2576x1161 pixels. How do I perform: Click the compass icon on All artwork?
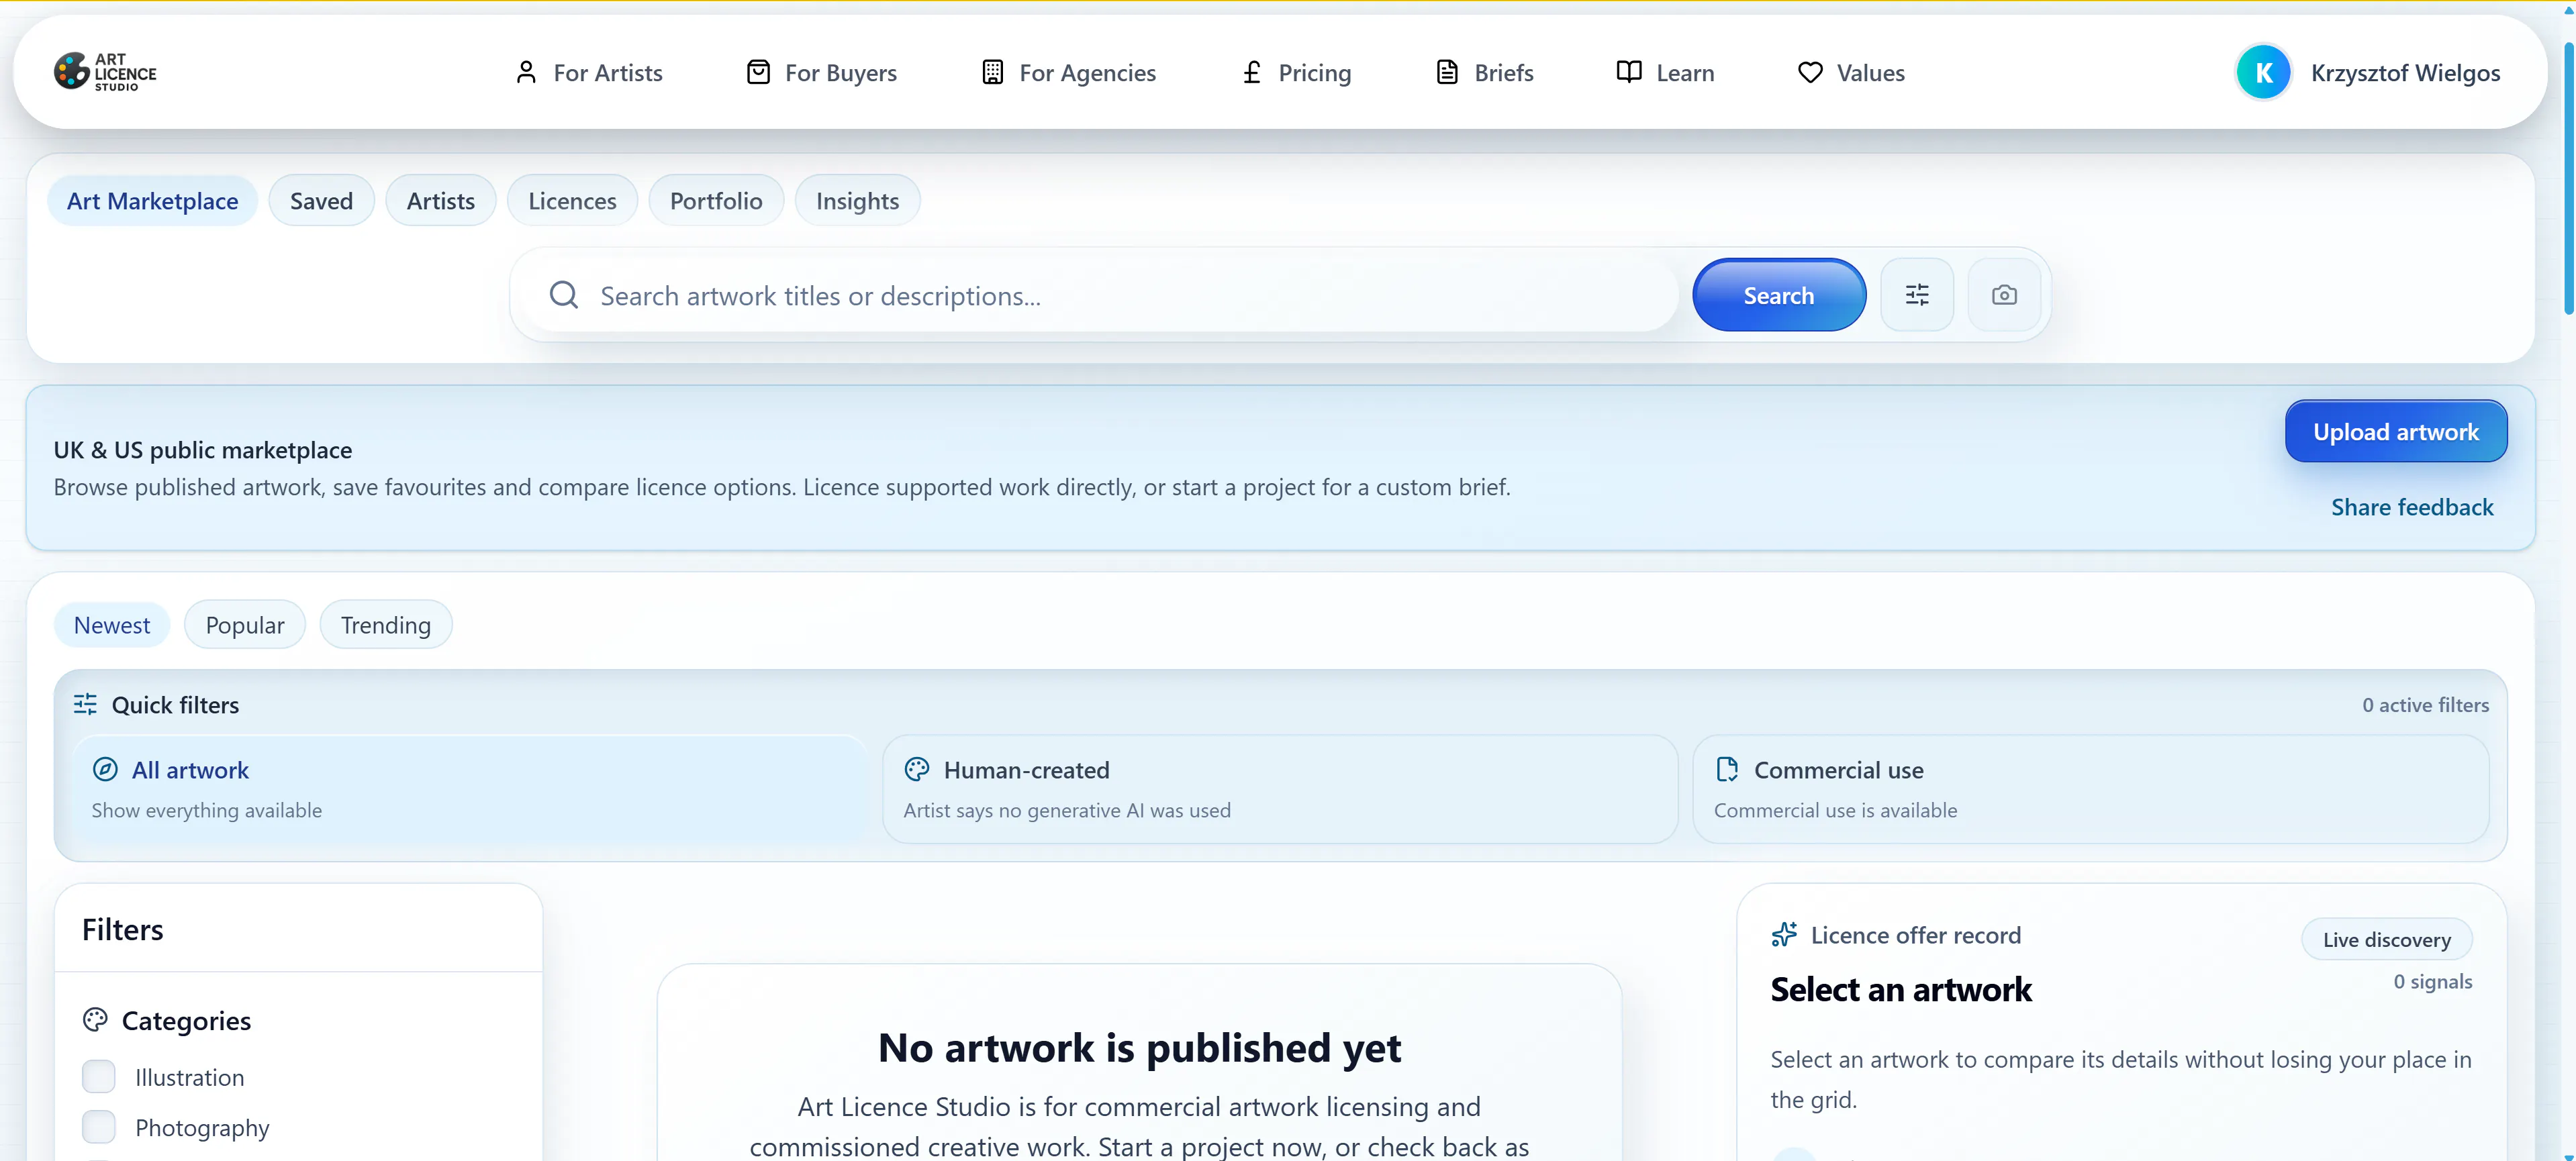tap(105, 769)
